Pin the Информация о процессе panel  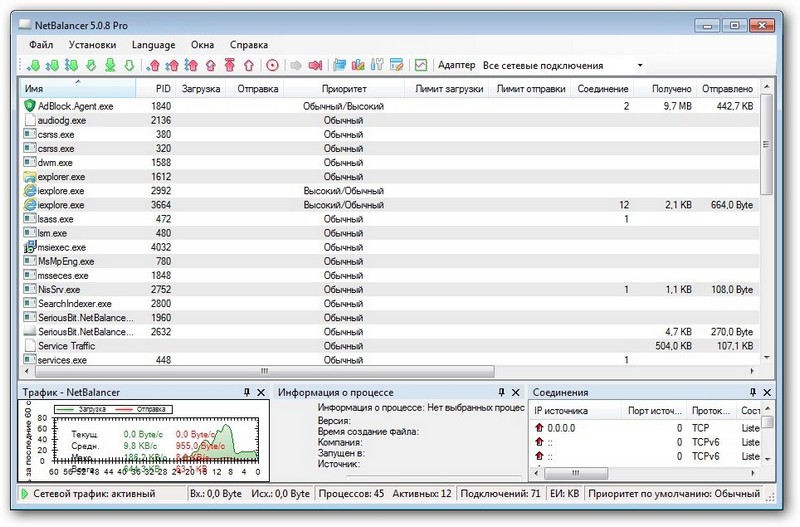pos(502,392)
